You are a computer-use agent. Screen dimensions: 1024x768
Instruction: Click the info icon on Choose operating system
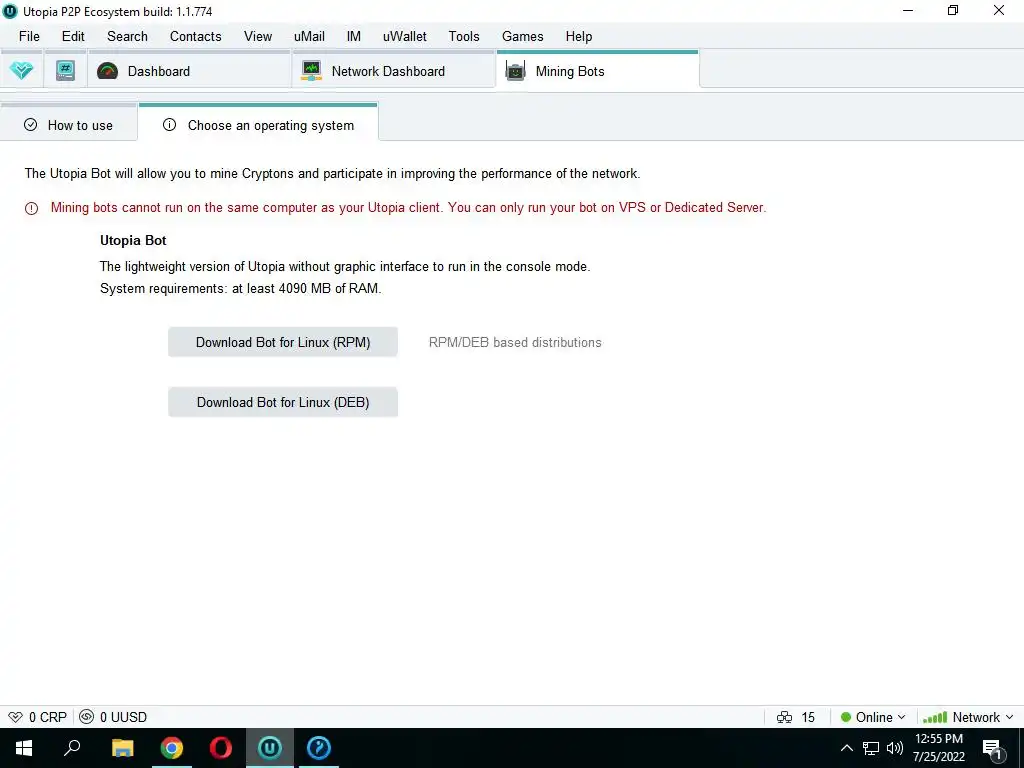point(169,125)
